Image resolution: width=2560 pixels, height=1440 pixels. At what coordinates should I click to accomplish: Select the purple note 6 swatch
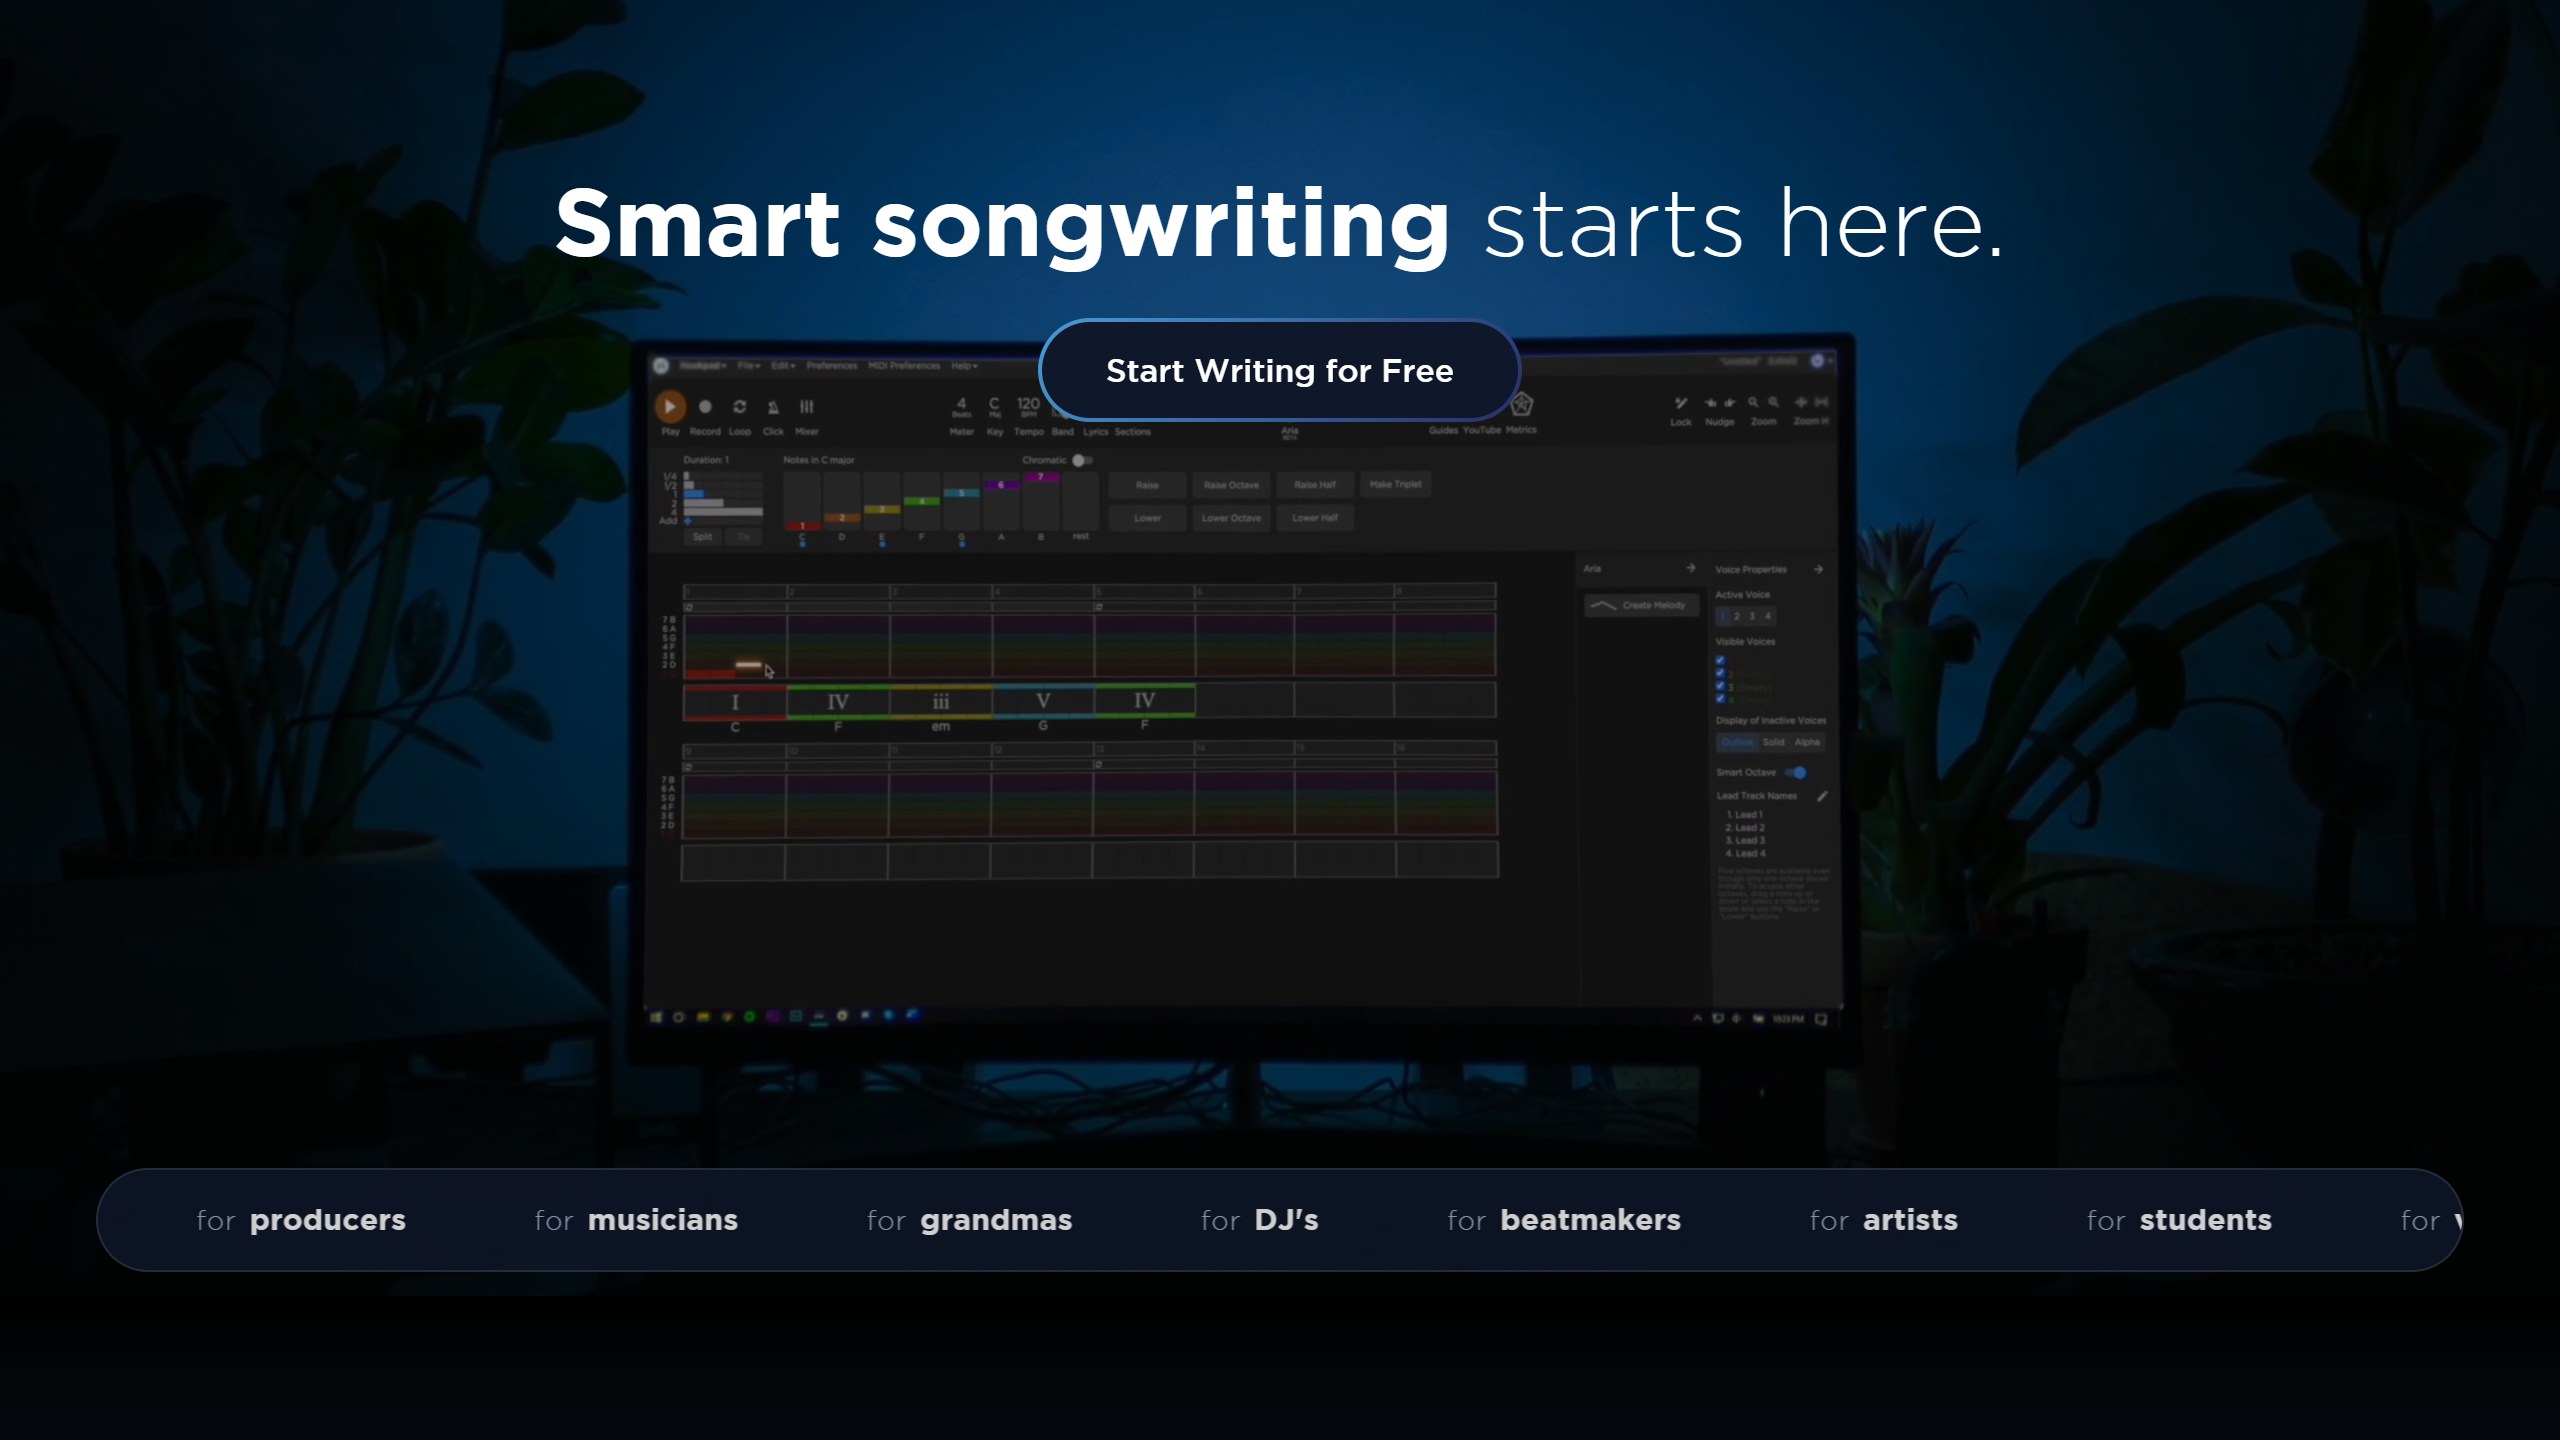click(x=1001, y=485)
